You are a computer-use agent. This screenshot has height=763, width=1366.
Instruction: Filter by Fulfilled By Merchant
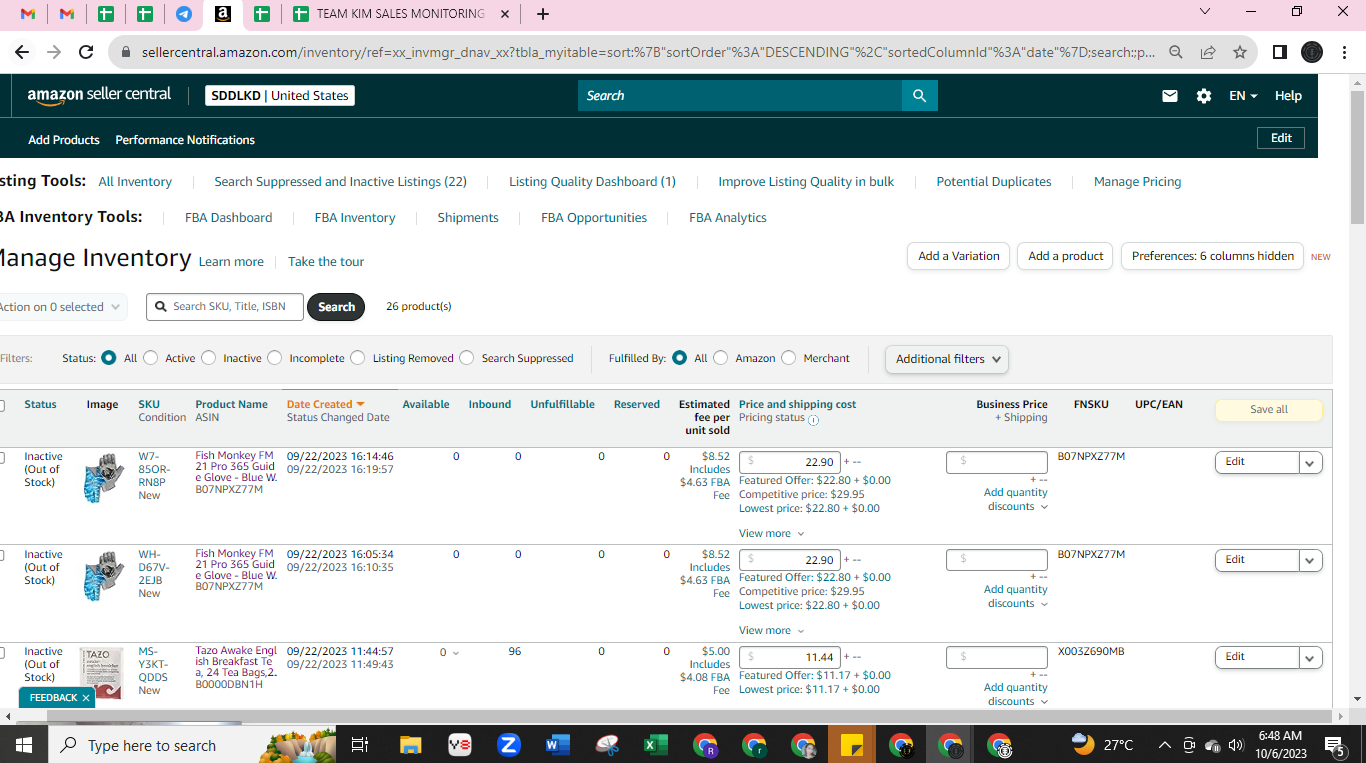pyautogui.click(x=789, y=358)
